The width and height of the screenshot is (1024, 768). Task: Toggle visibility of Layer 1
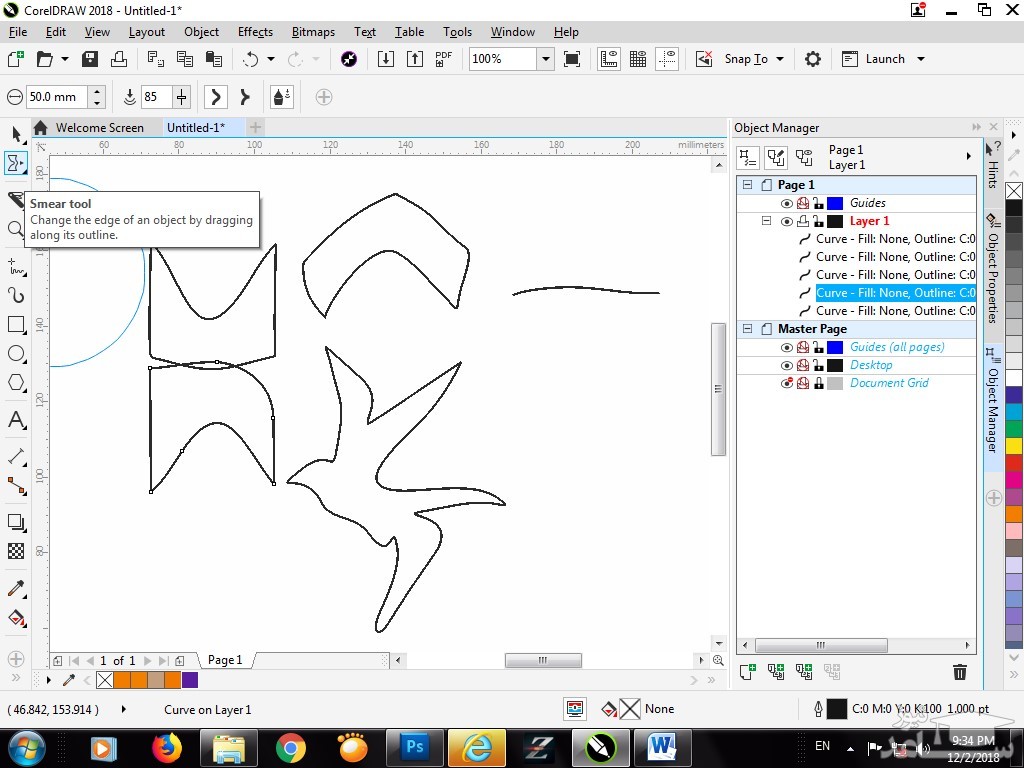[787, 221]
